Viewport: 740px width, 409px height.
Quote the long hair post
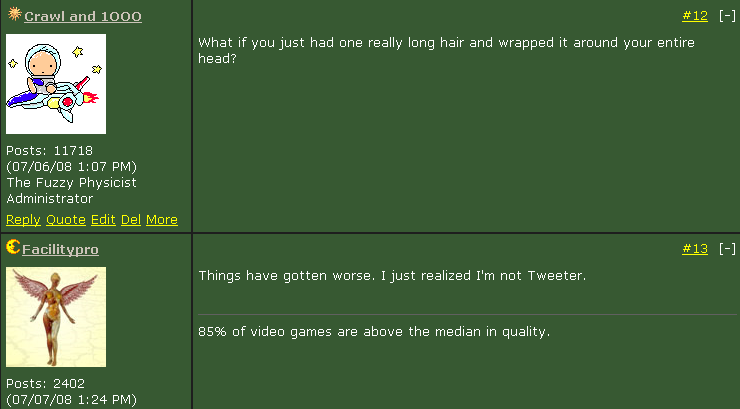pyautogui.click(x=66, y=220)
